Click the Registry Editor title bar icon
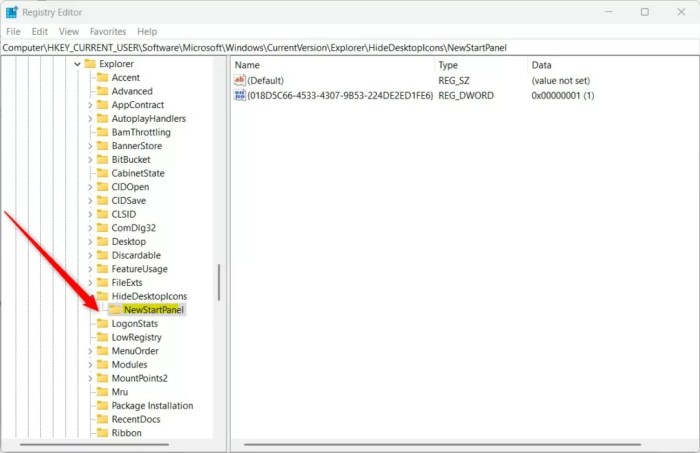This screenshot has height=453, width=700. [x=12, y=12]
